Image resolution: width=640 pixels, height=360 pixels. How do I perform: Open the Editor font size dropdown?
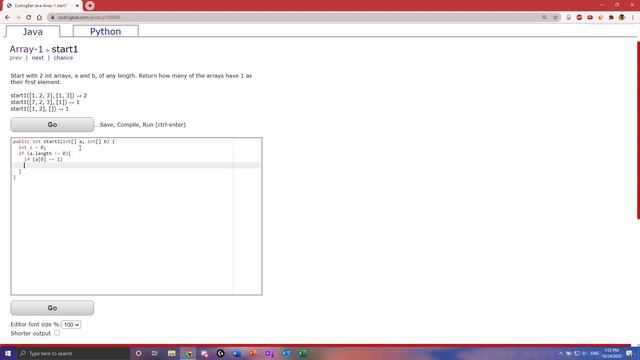point(71,324)
